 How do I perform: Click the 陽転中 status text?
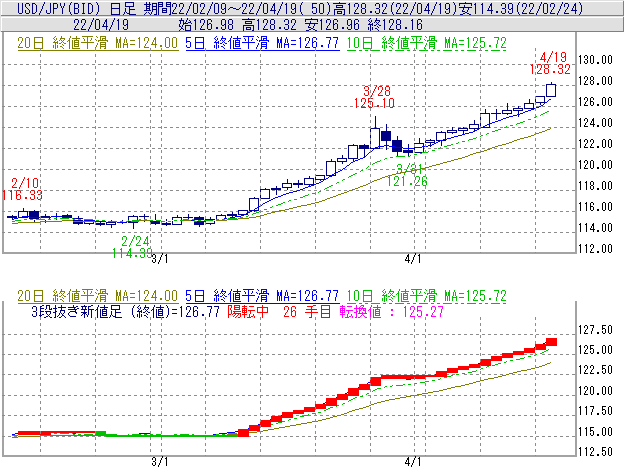[248, 311]
